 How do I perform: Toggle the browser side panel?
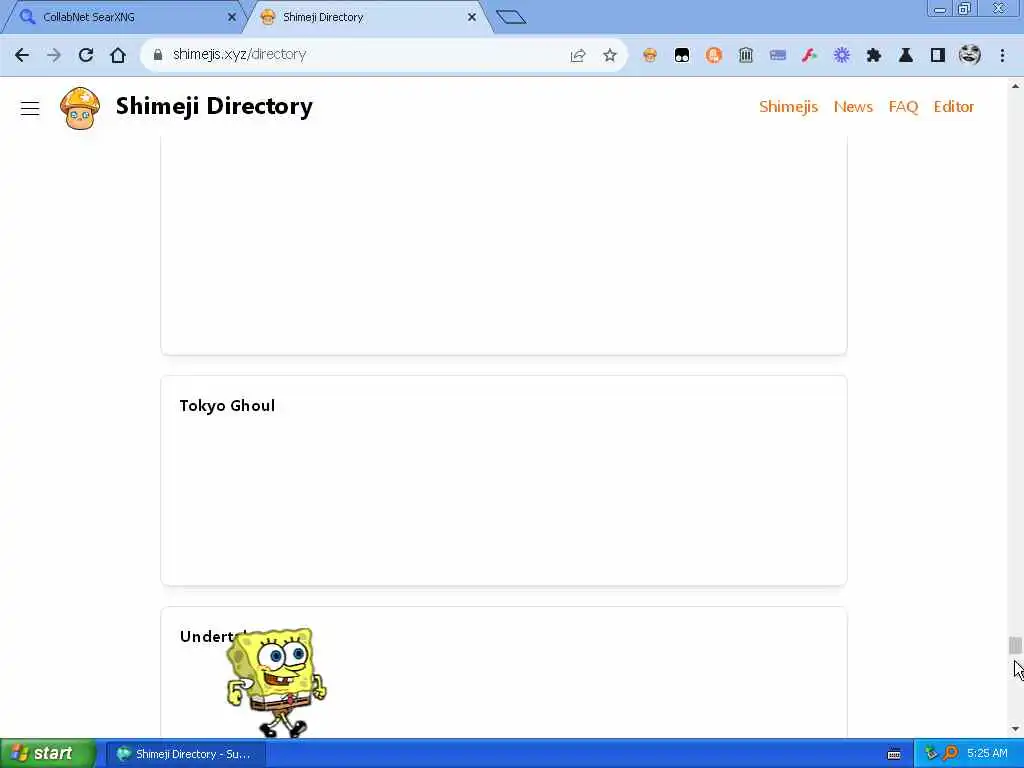point(938,56)
